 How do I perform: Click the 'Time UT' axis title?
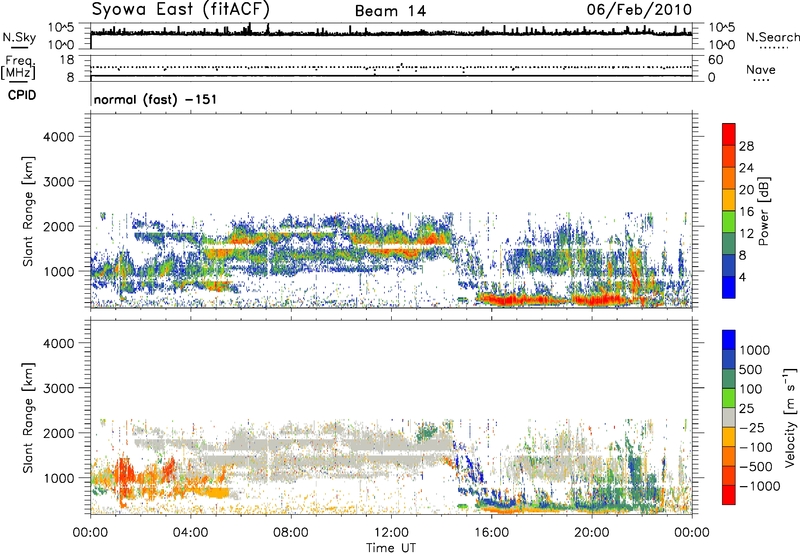(391, 548)
